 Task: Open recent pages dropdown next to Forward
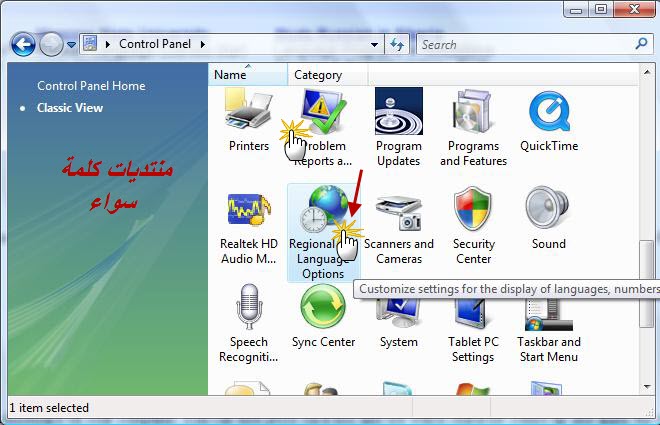tap(72, 45)
